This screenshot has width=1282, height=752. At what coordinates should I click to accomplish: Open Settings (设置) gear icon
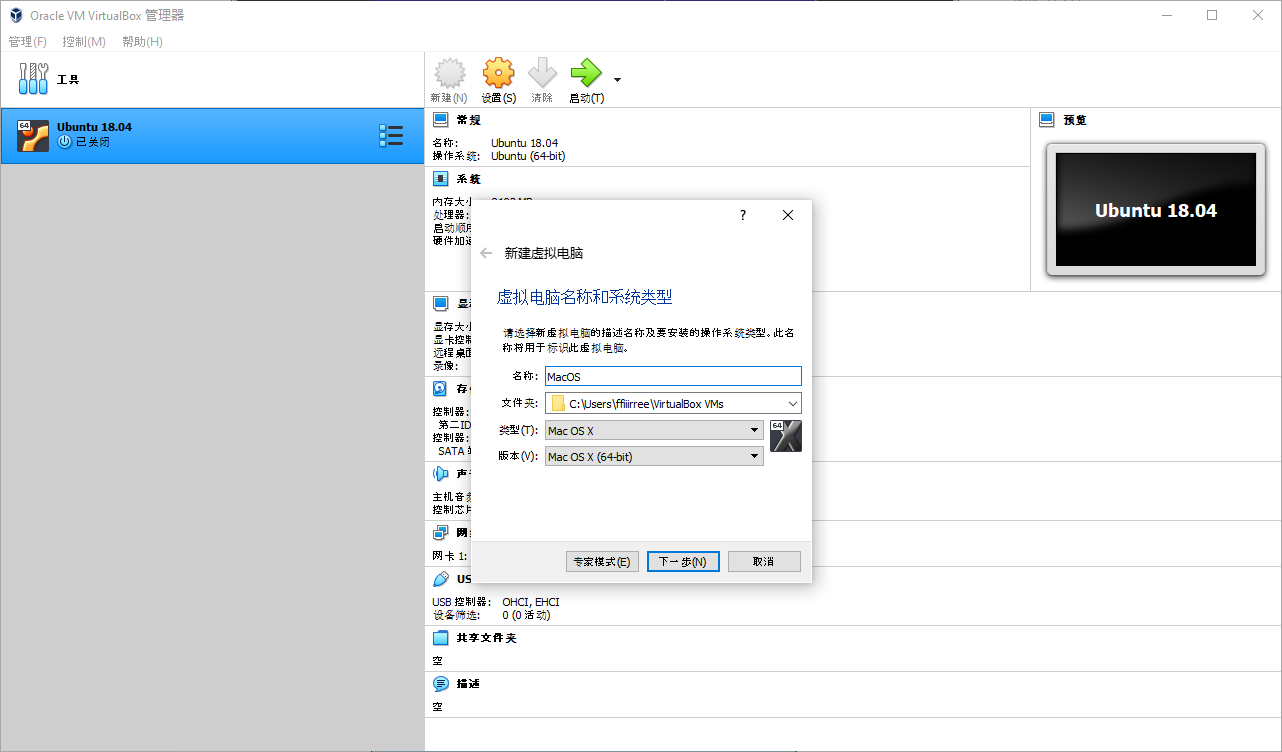498,73
